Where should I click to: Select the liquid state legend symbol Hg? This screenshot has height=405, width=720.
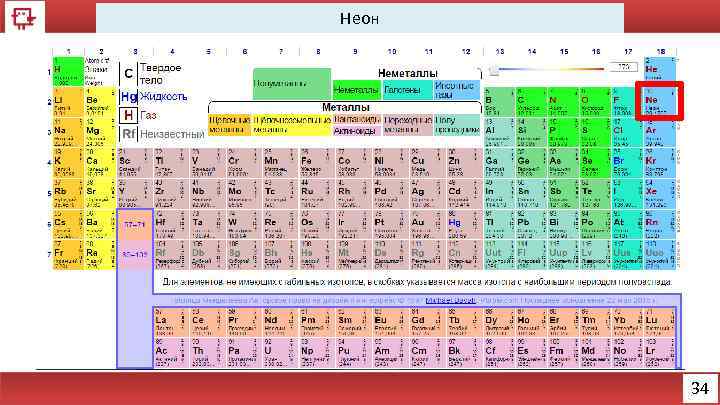click(129, 96)
